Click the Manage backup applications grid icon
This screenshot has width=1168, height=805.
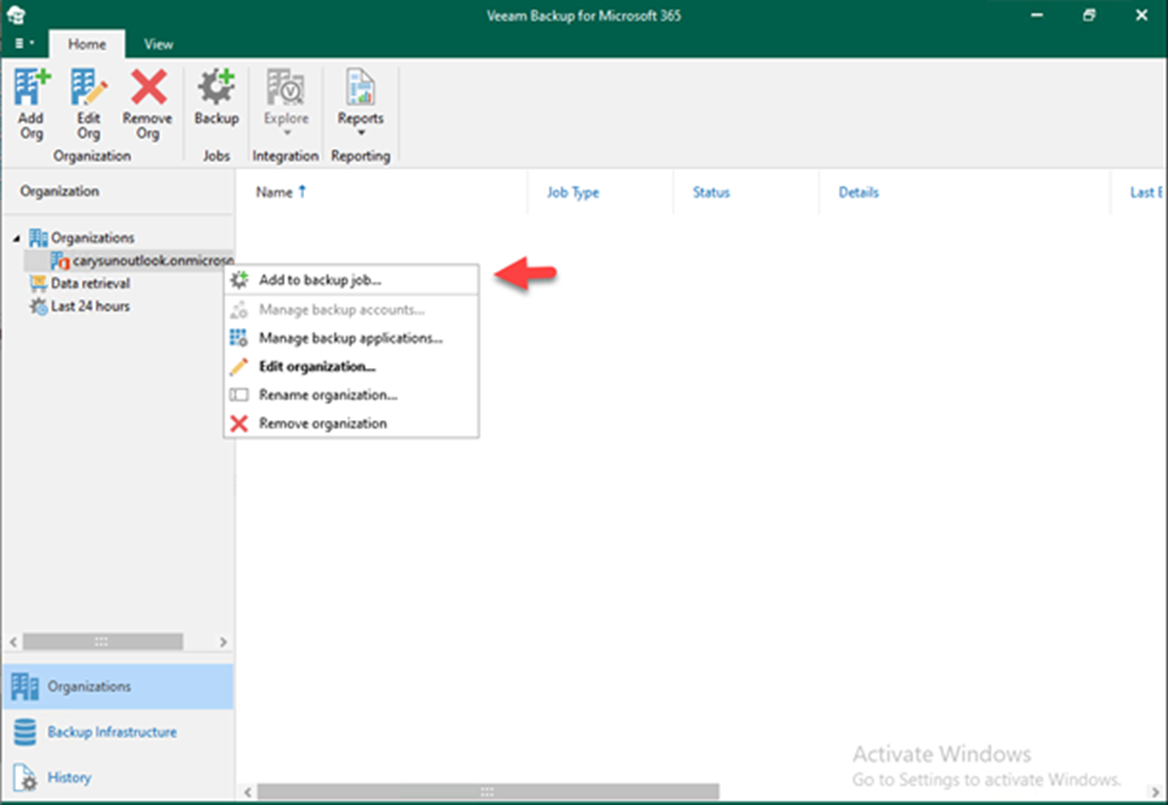[239, 338]
